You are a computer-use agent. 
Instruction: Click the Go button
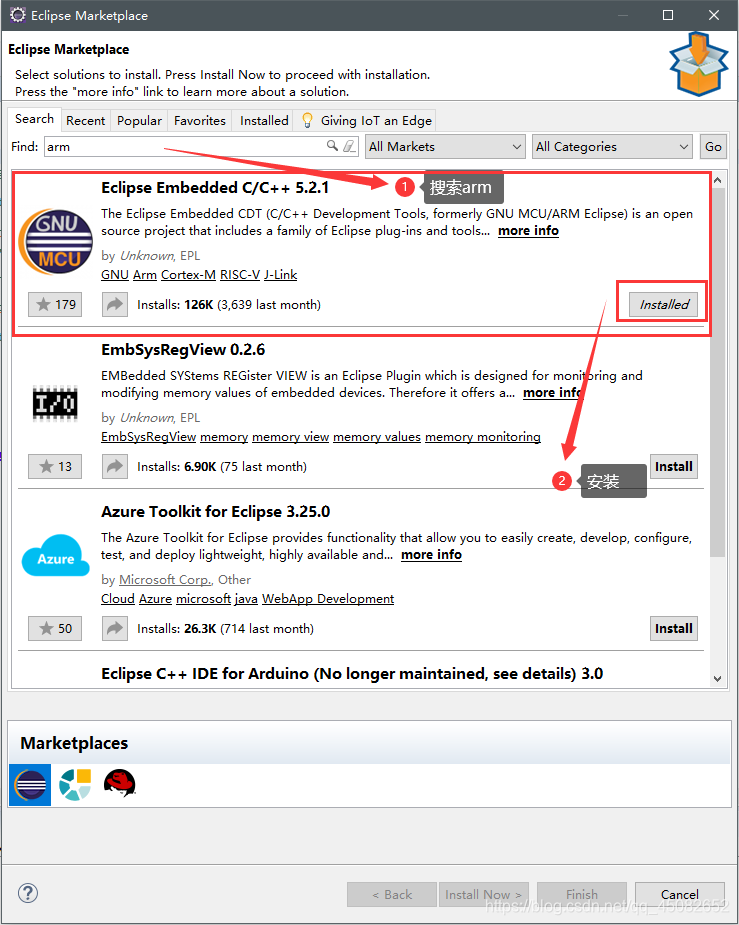tap(713, 146)
